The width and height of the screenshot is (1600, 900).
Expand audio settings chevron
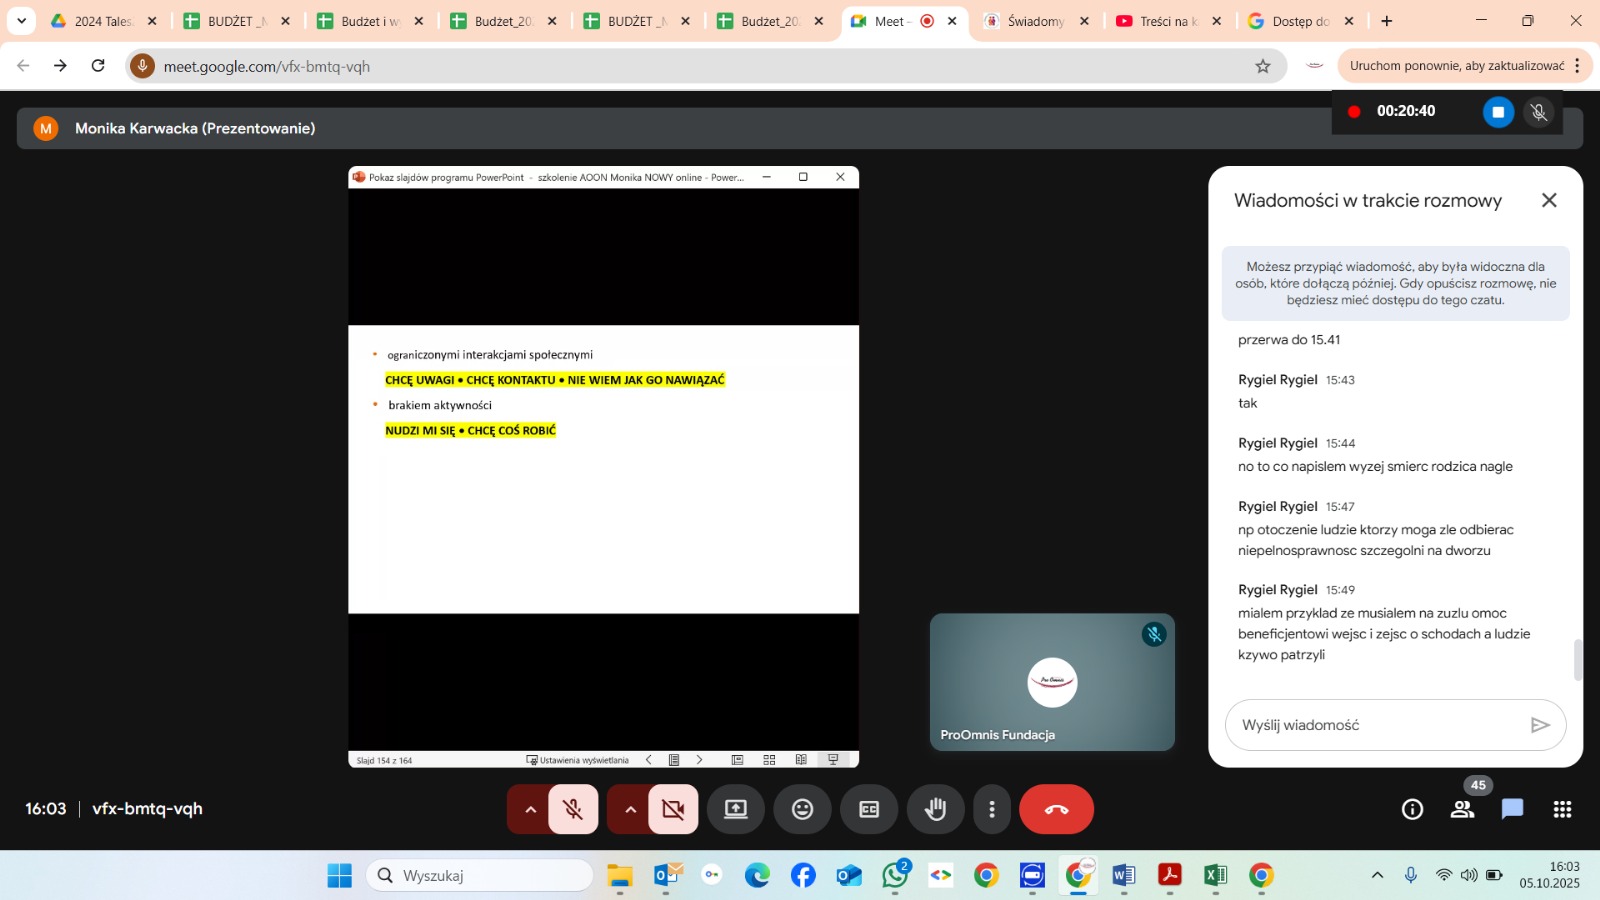tap(530, 809)
